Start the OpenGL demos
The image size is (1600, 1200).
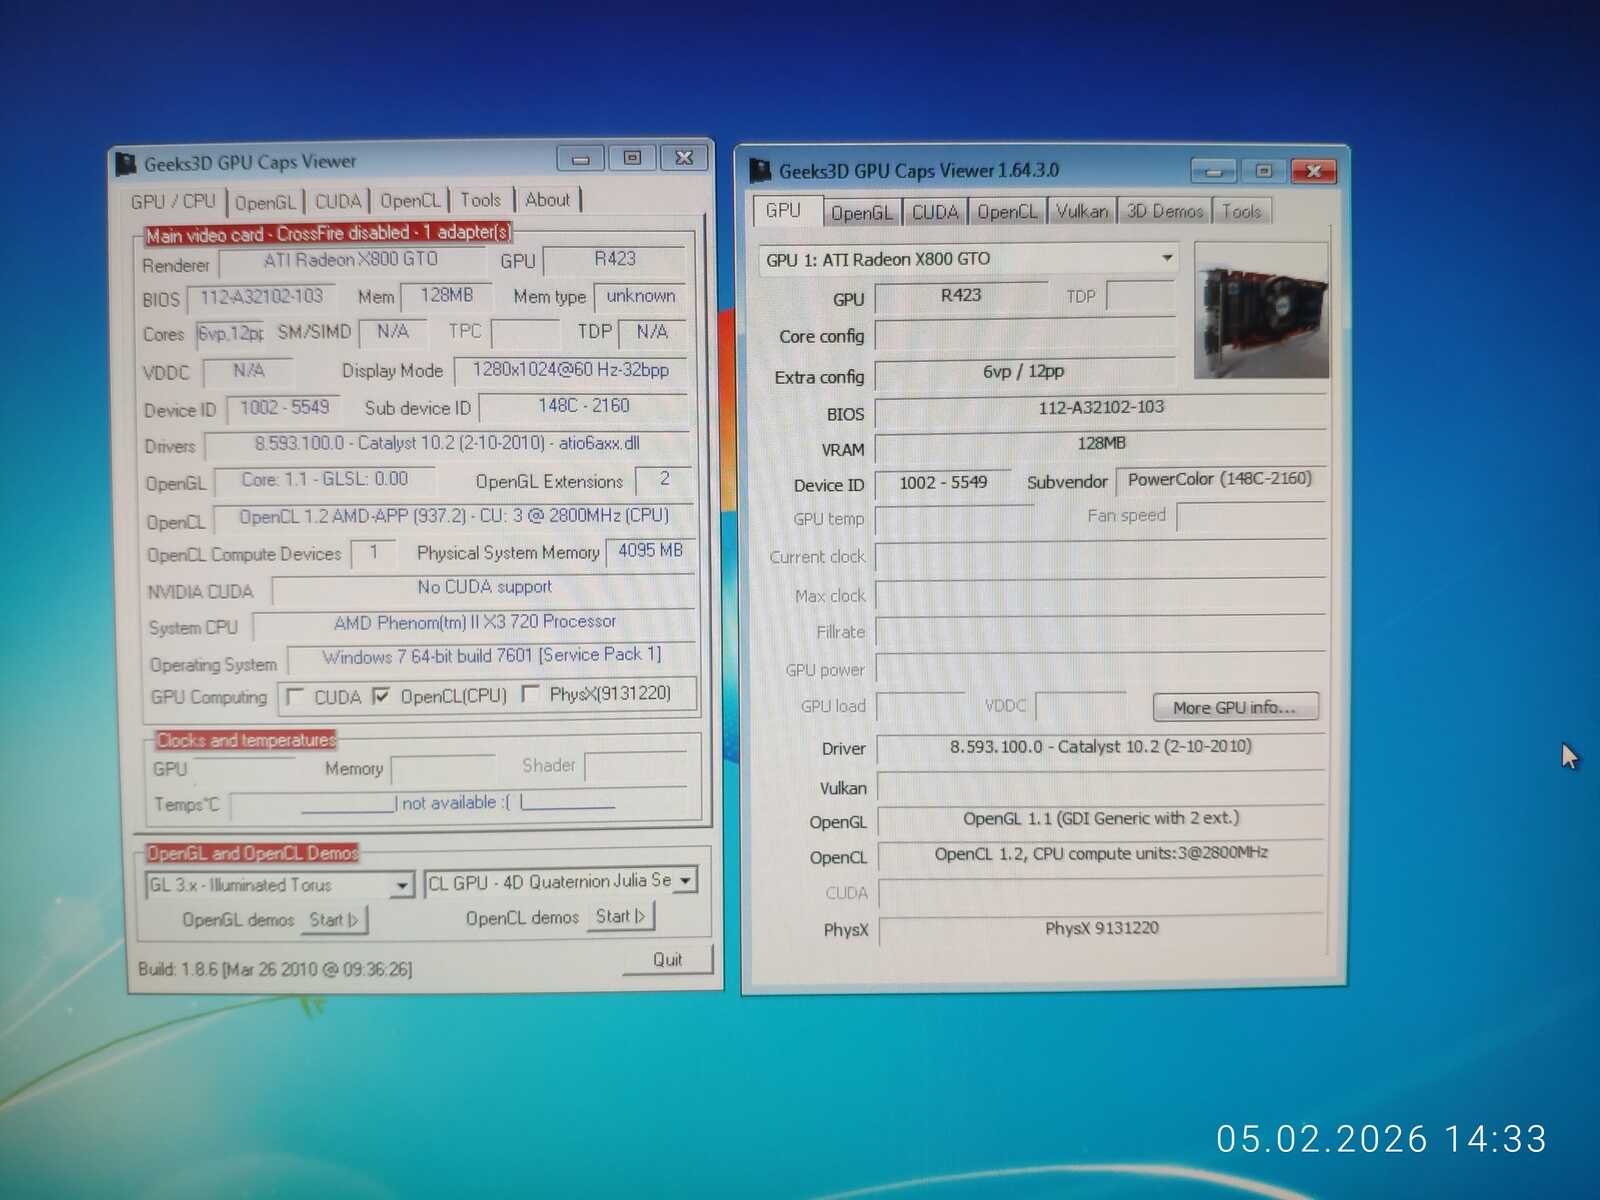[334, 919]
